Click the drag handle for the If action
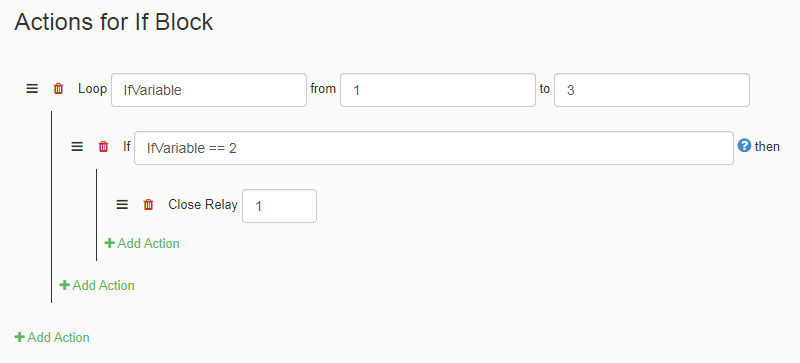 point(77,147)
